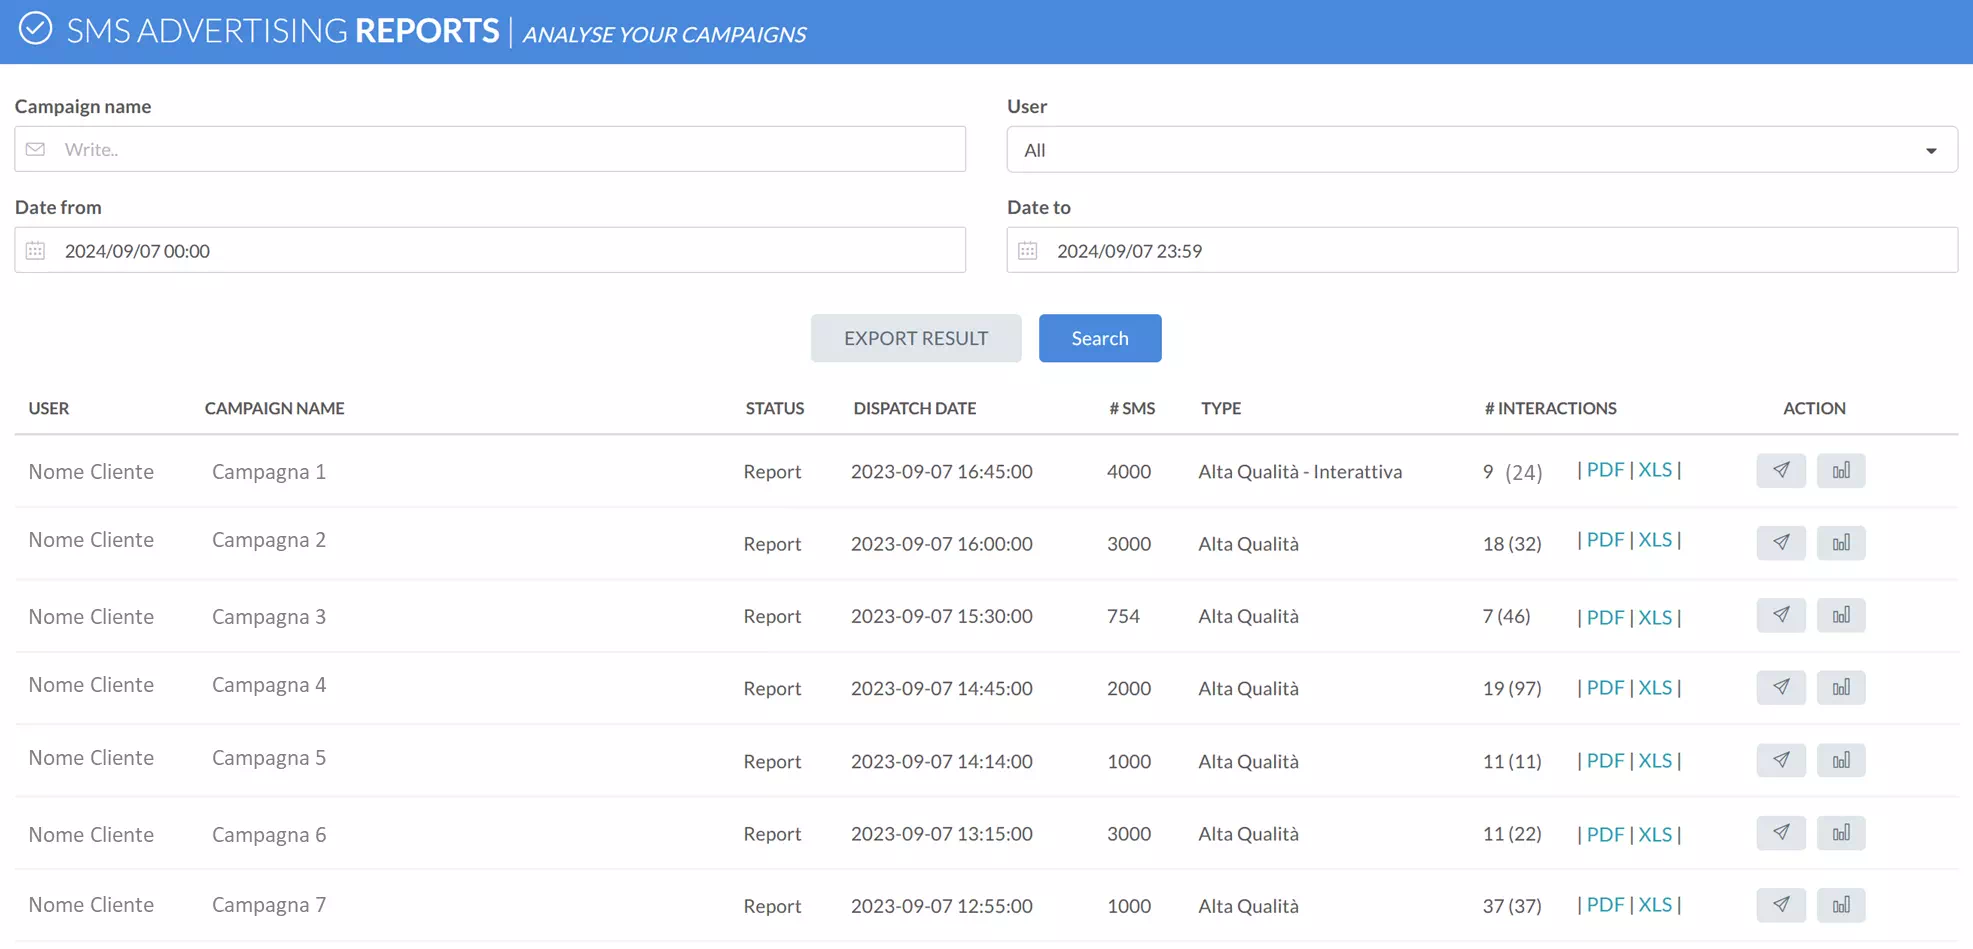Click the Date from calendar icon

36,250
